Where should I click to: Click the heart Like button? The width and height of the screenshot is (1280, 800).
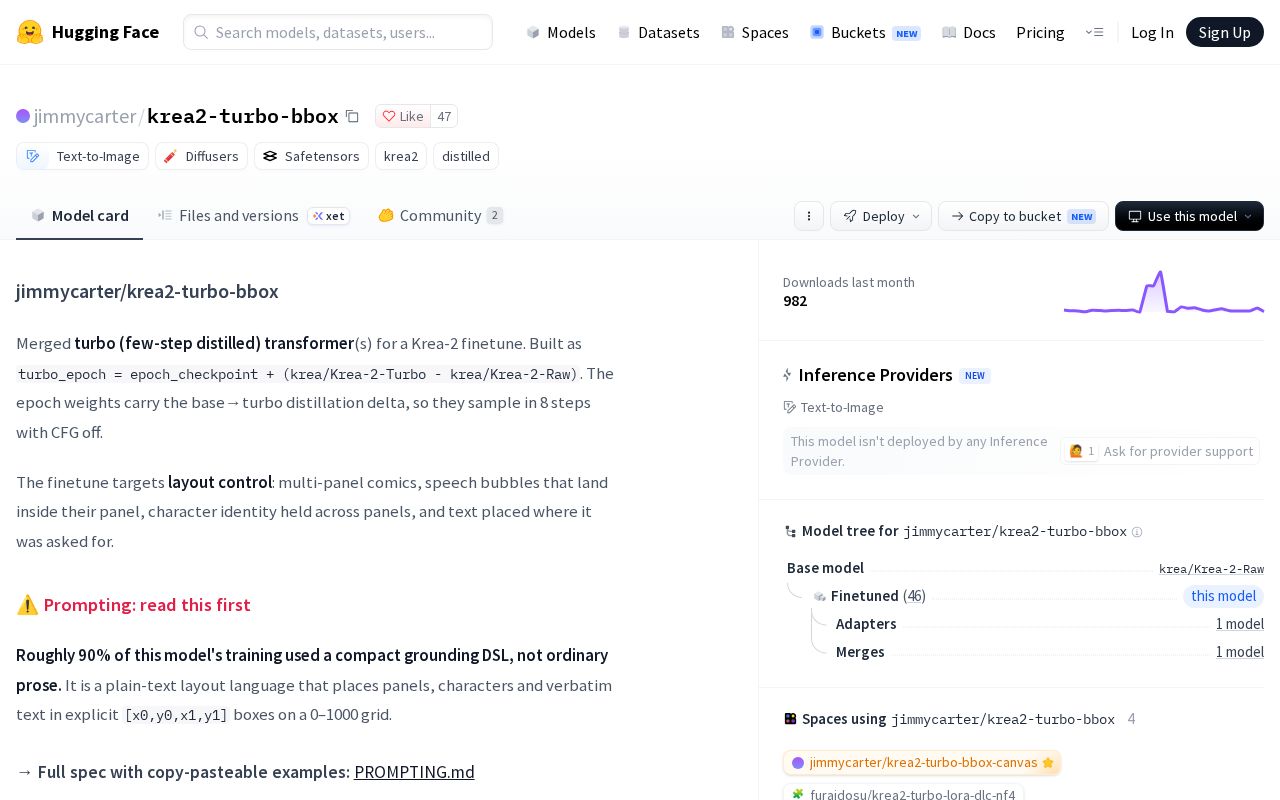coord(403,116)
